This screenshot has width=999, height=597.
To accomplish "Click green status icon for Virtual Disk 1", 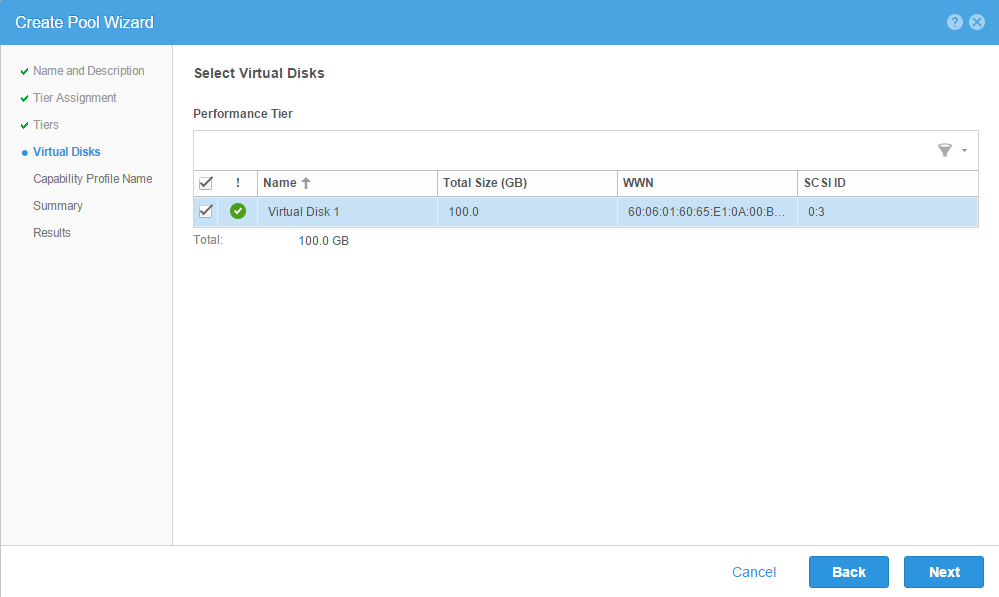I will tap(238, 211).
